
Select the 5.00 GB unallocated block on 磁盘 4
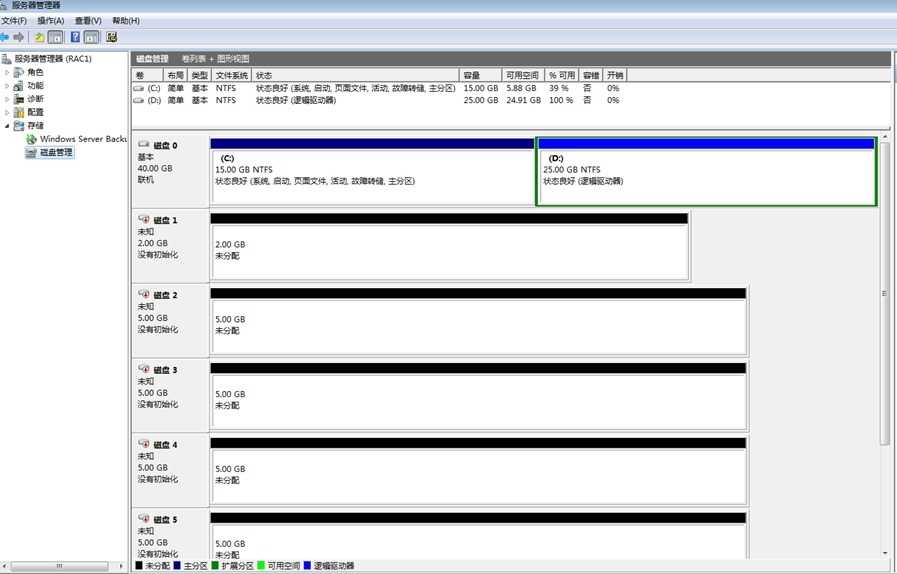click(x=478, y=471)
